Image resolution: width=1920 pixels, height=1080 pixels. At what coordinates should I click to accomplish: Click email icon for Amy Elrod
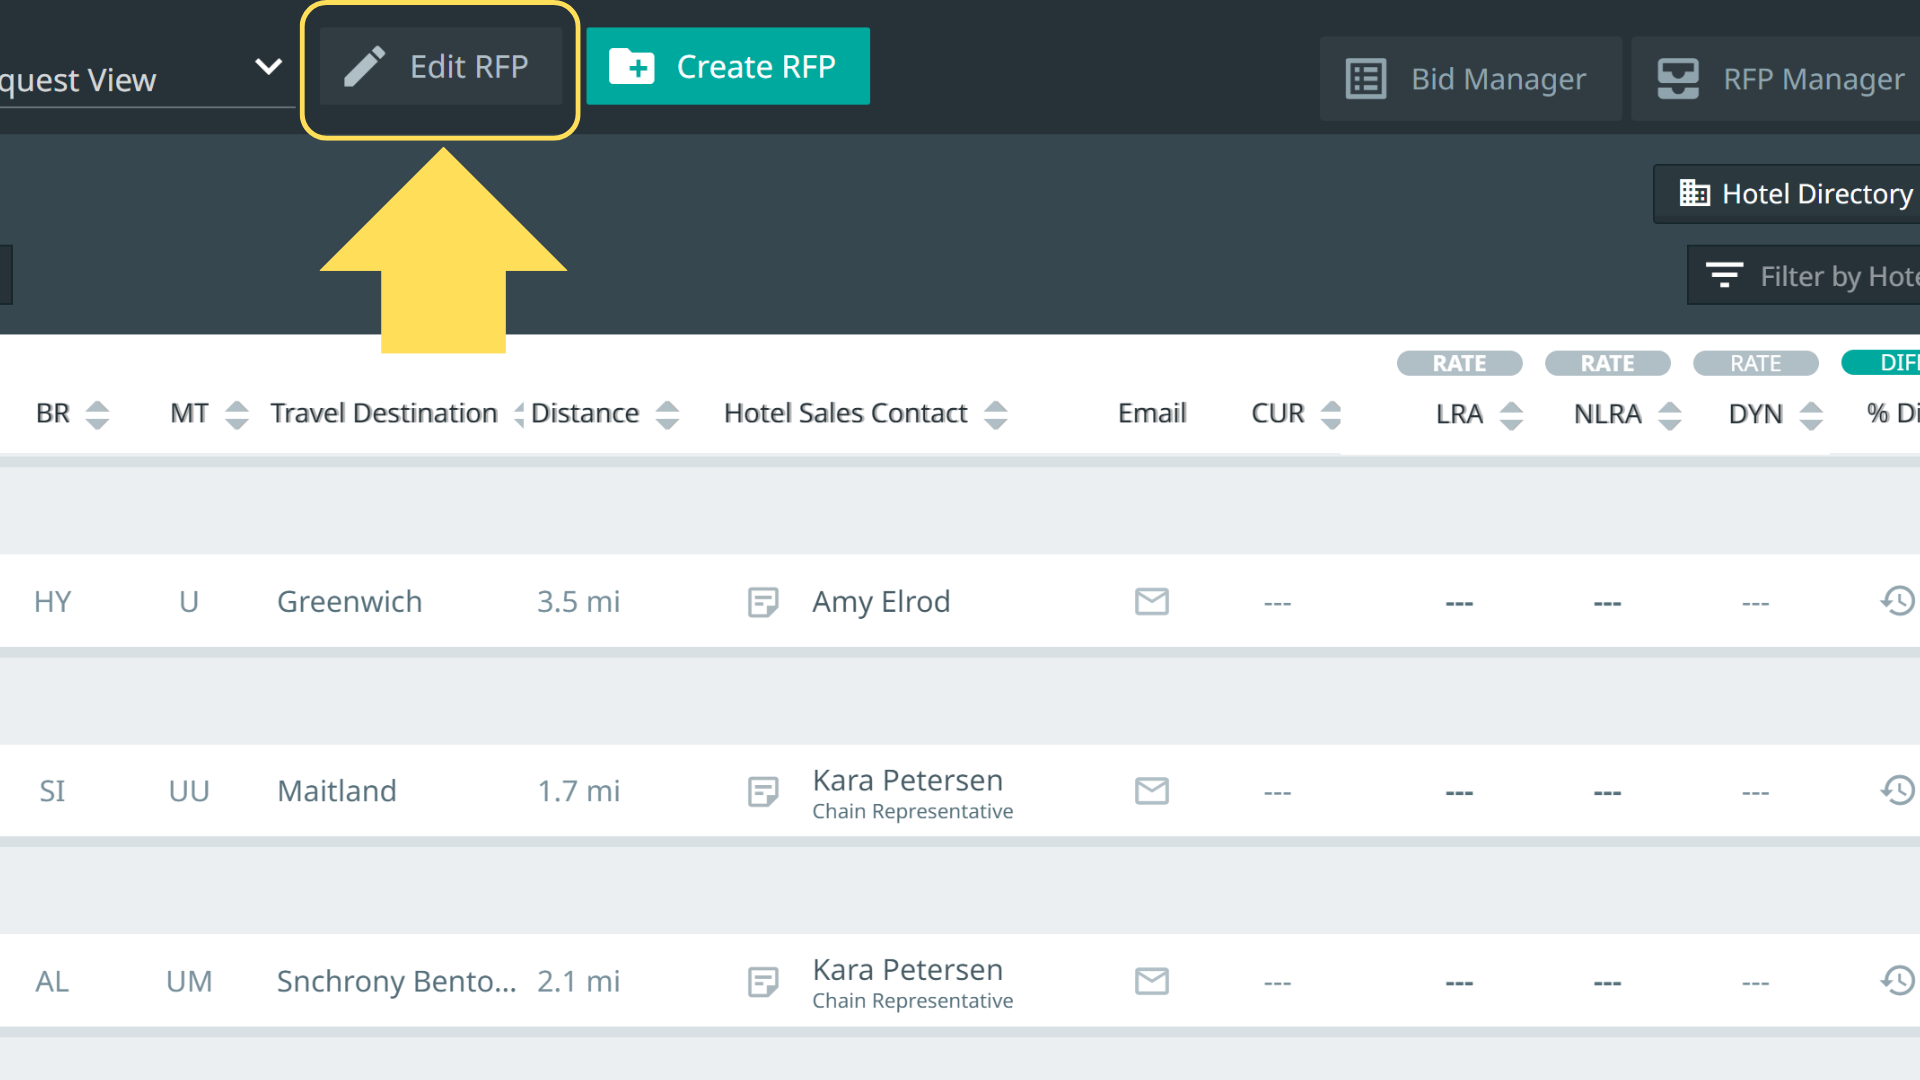point(1151,602)
